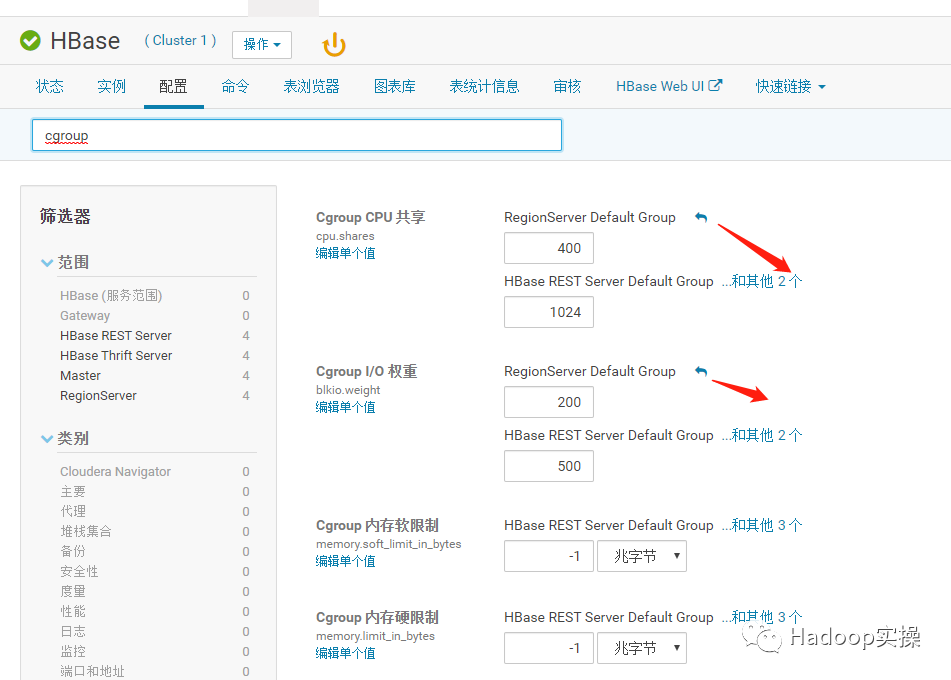The height and width of the screenshot is (680, 951).
Task: Click 编辑单个值 under blkio.weight
Action: tap(346, 408)
